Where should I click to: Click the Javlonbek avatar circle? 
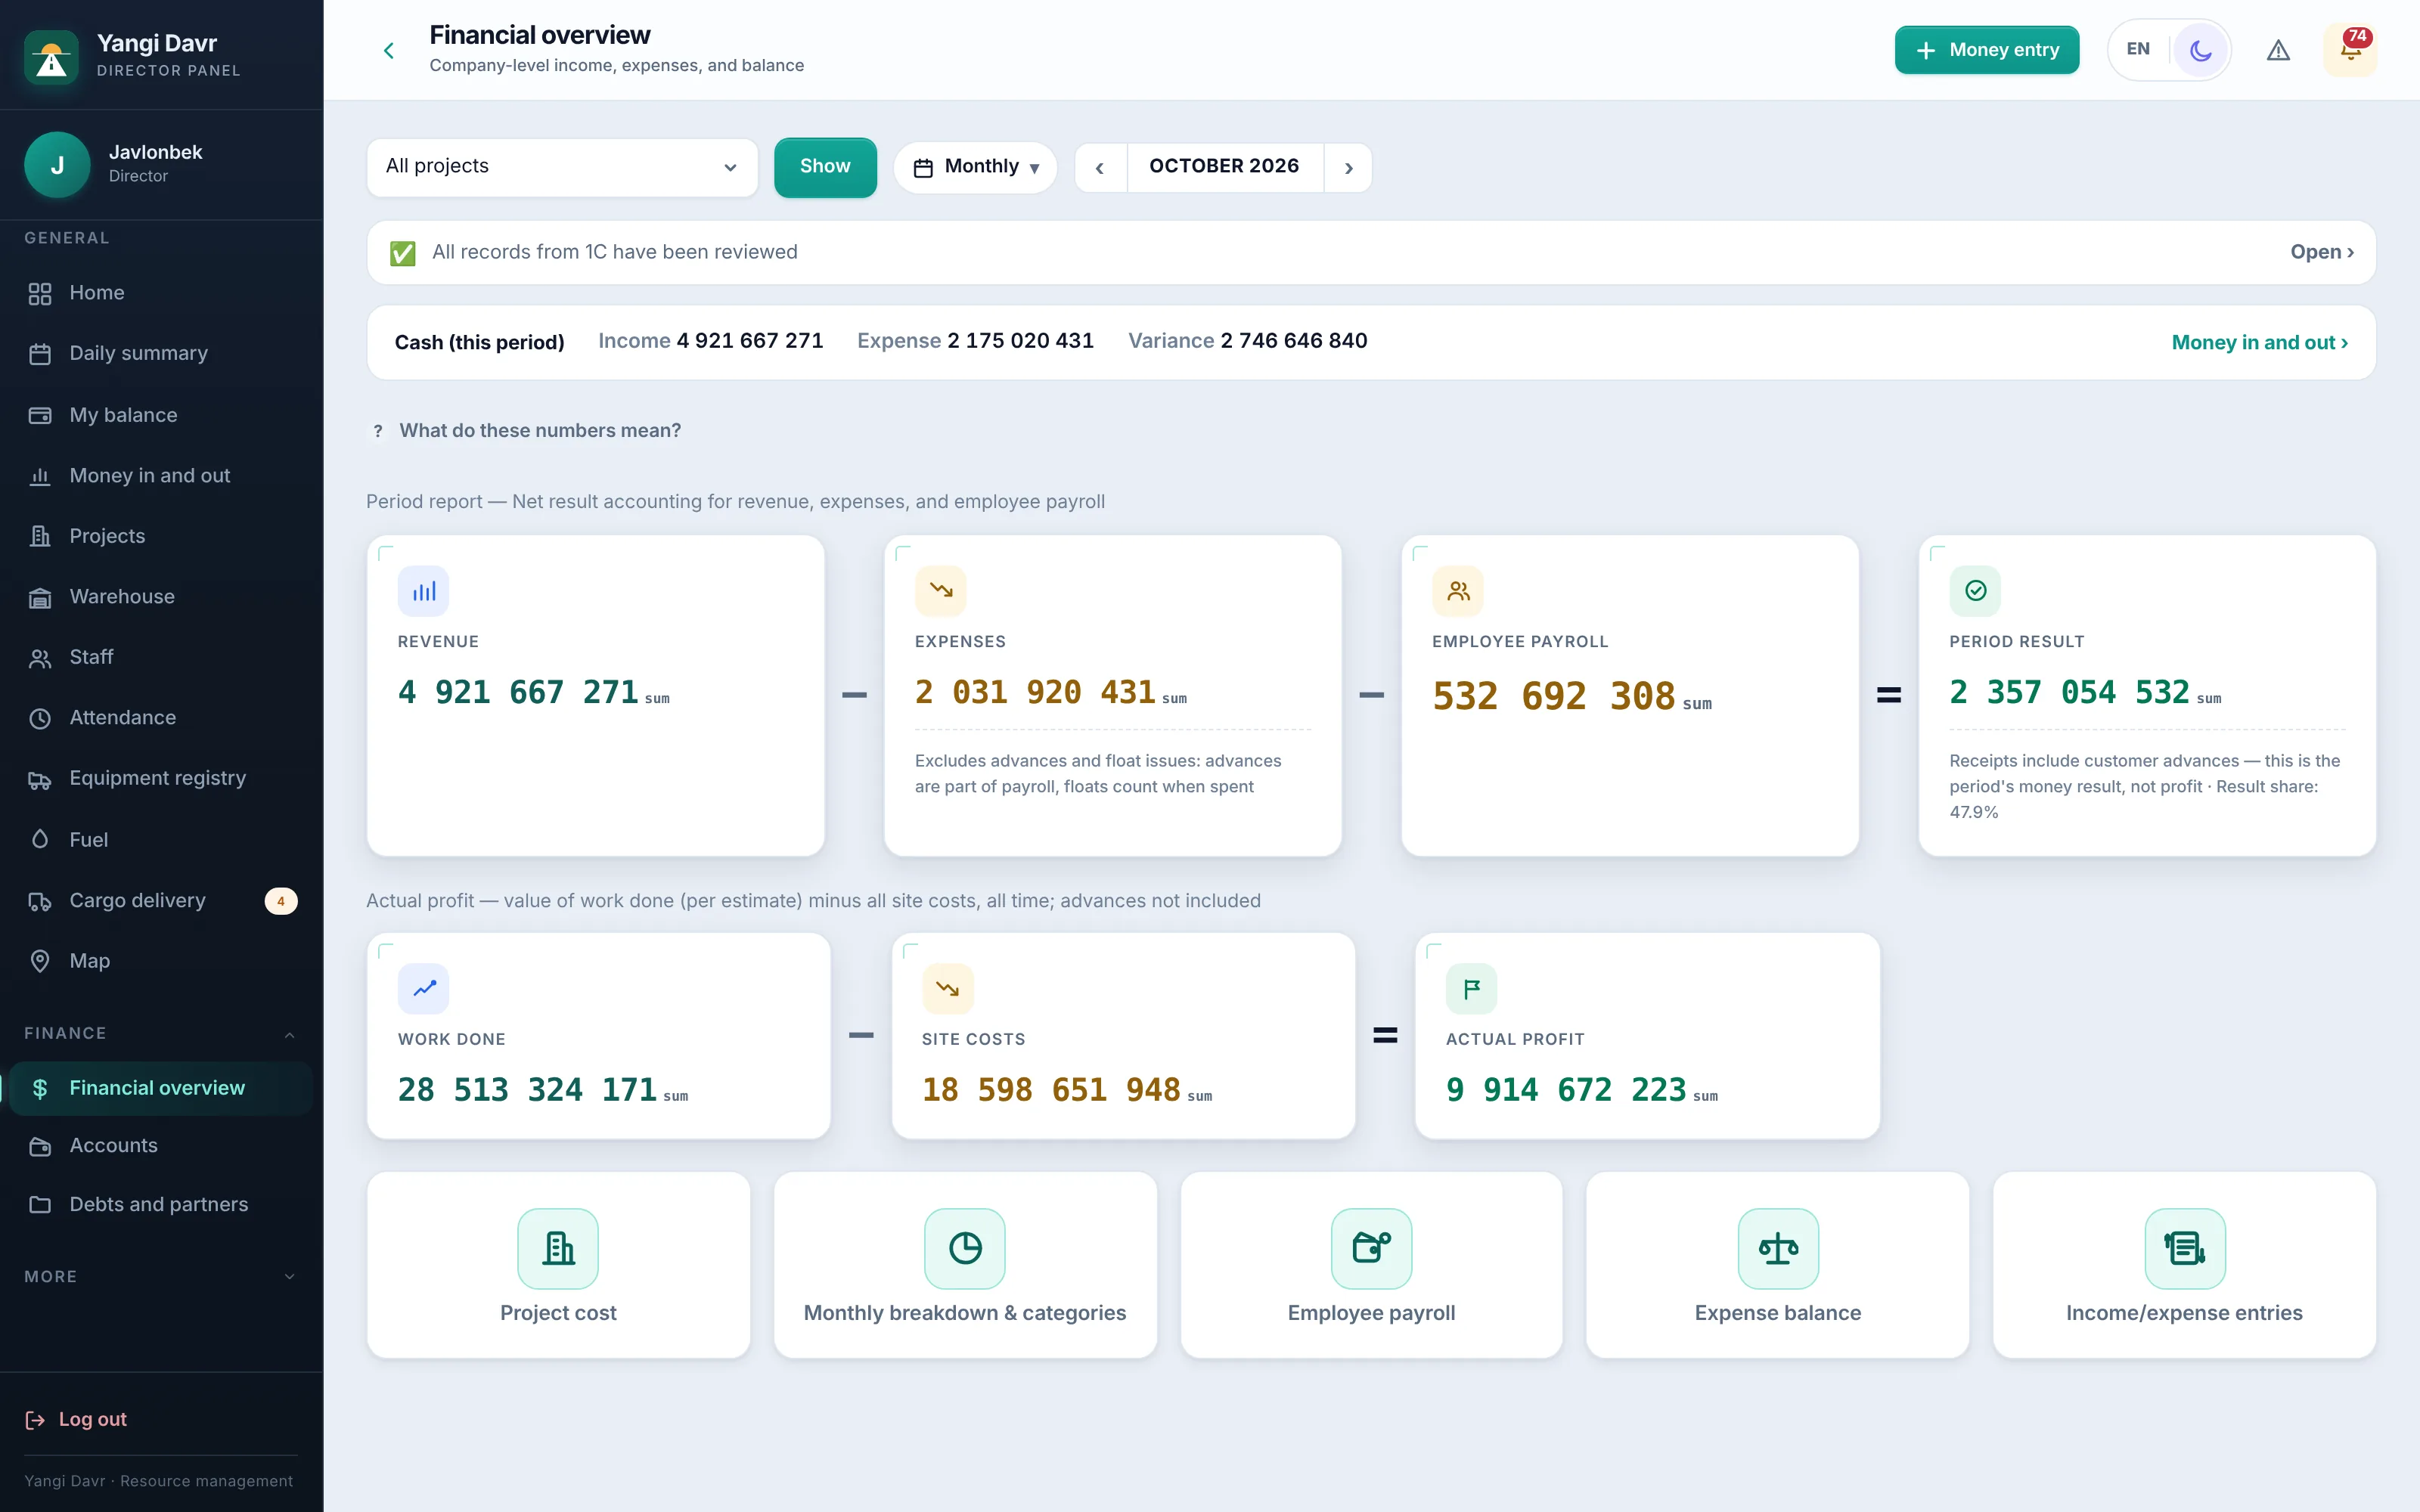[57, 164]
